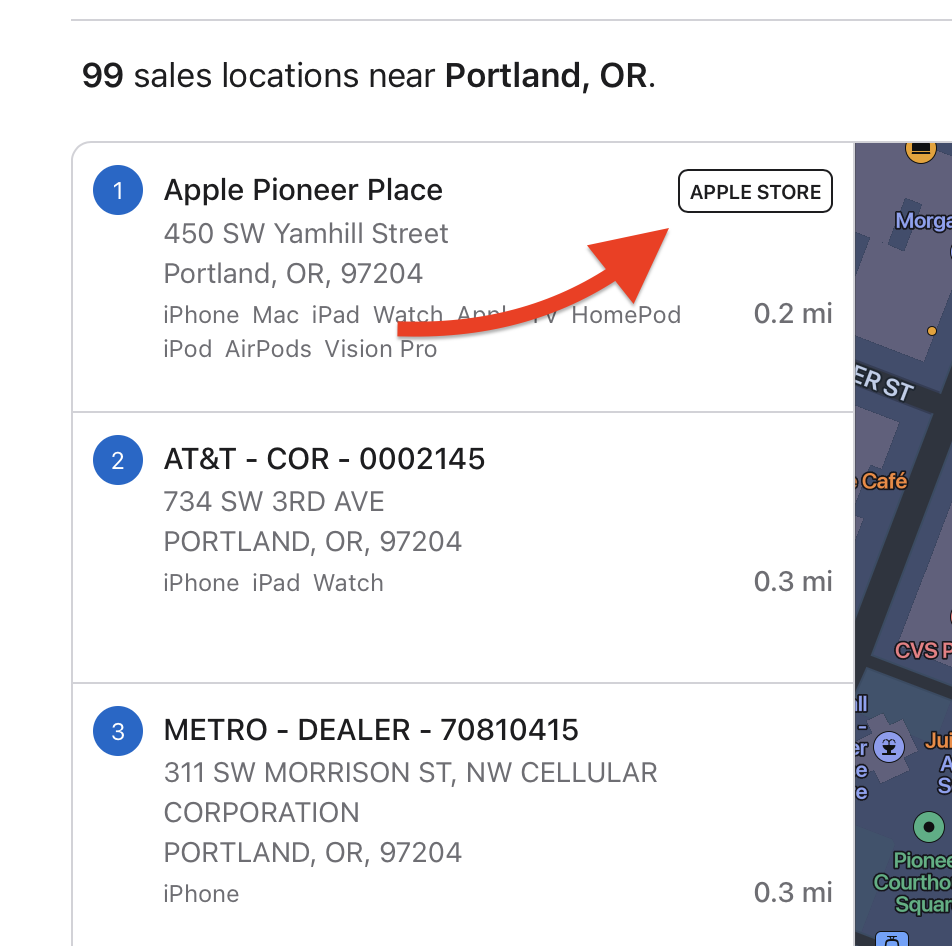Click the iPhone product tag under Apple Pioneer Place

tap(201, 314)
